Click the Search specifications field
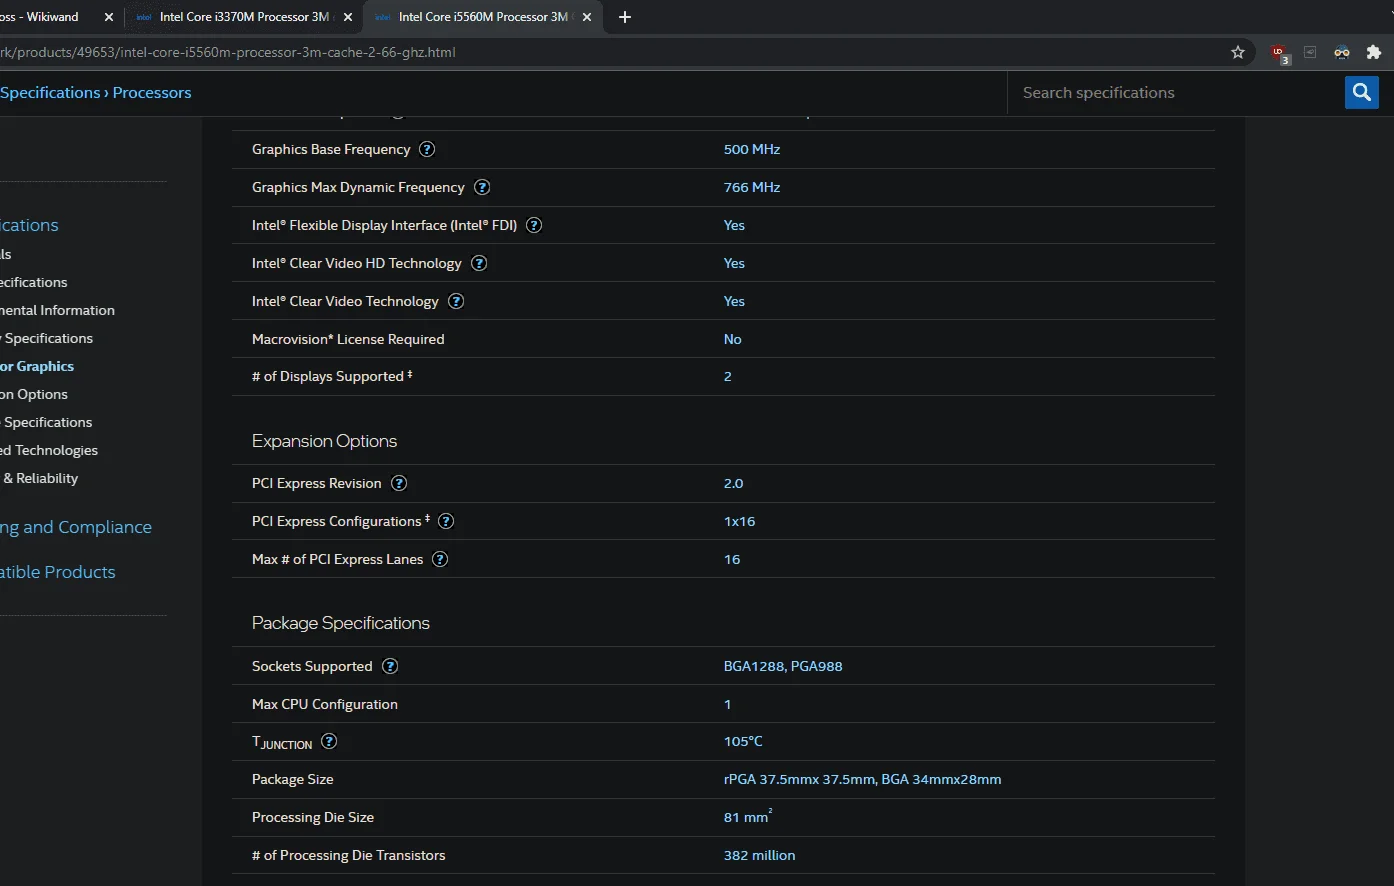Viewport: 1394px width, 886px height. (1176, 93)
